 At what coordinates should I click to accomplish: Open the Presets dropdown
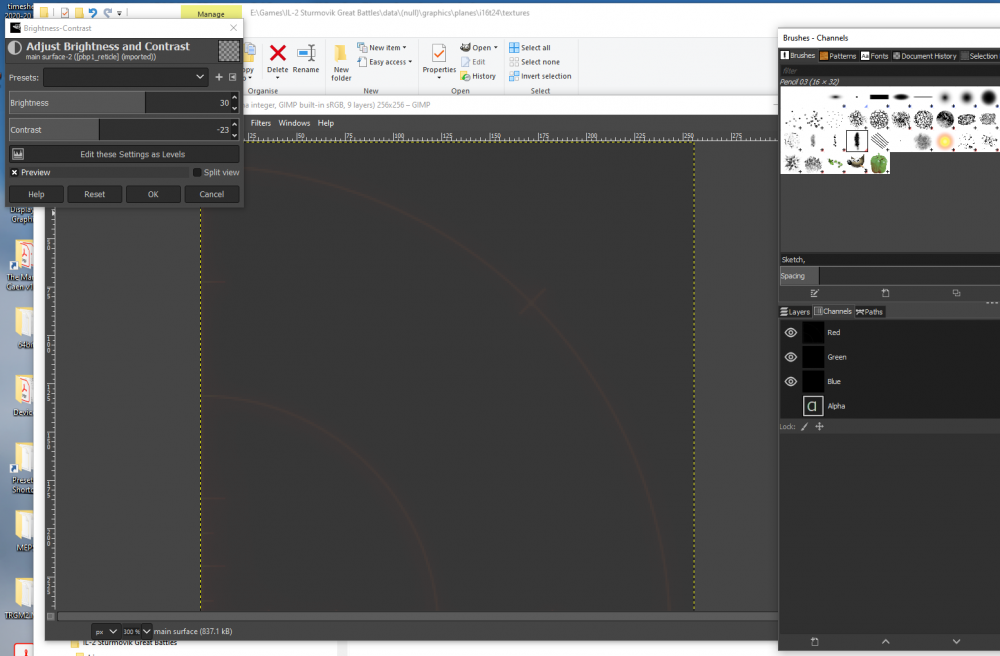[x=125, y=77]
